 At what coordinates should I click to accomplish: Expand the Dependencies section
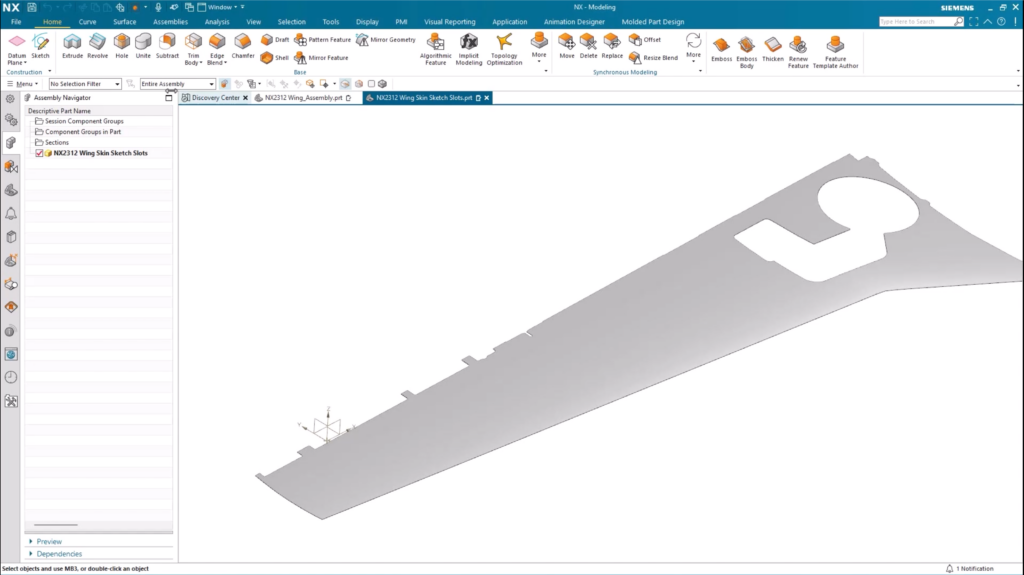coord(59,553)
